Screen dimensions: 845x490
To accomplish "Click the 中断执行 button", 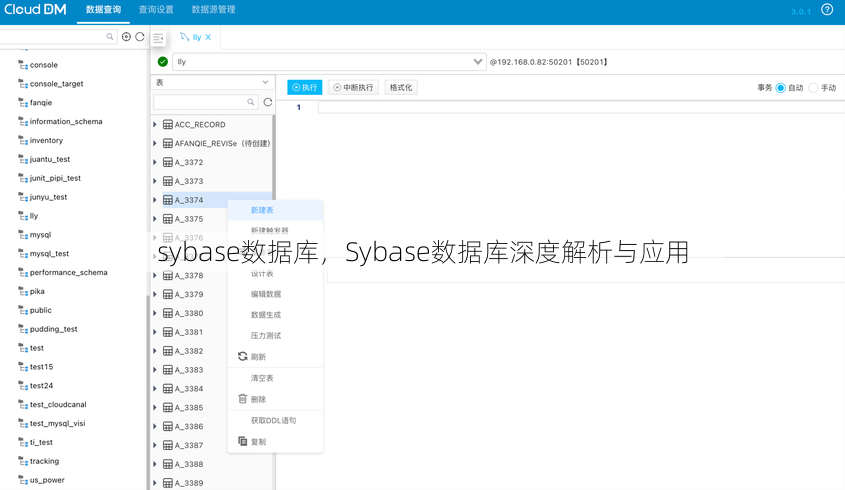I will pos(354,87).
